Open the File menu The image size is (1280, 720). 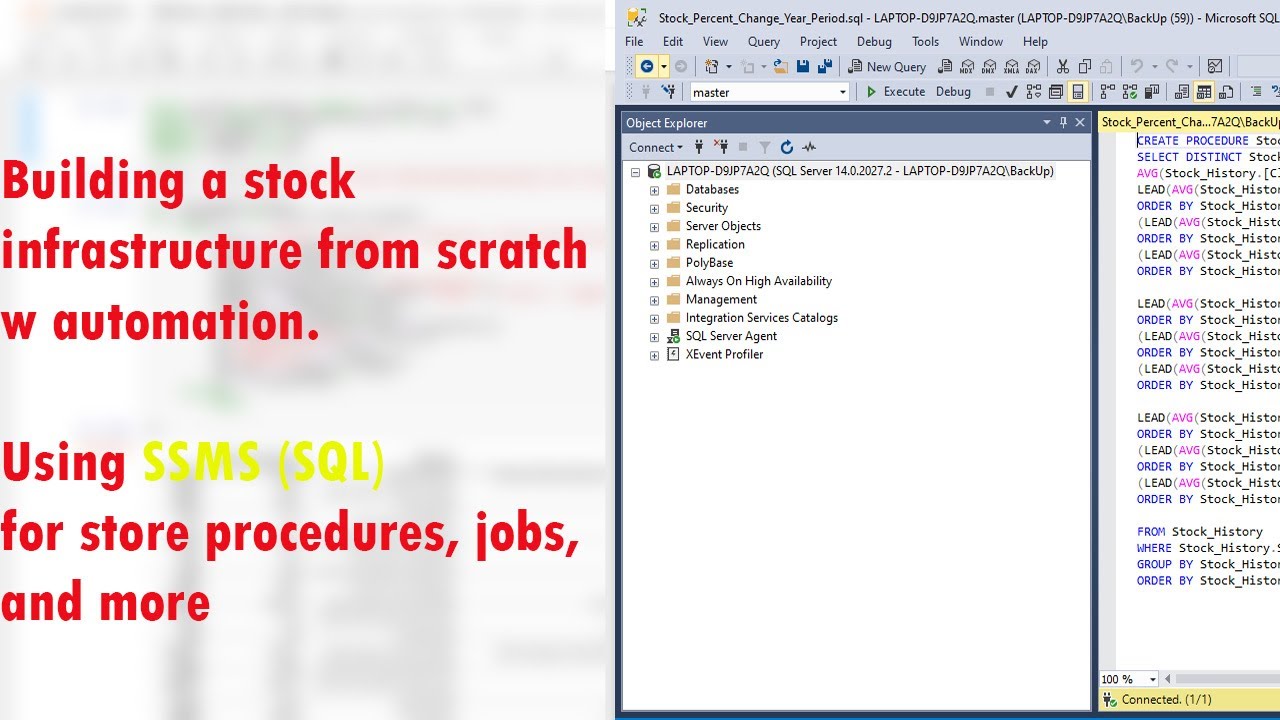pos(634,42)
